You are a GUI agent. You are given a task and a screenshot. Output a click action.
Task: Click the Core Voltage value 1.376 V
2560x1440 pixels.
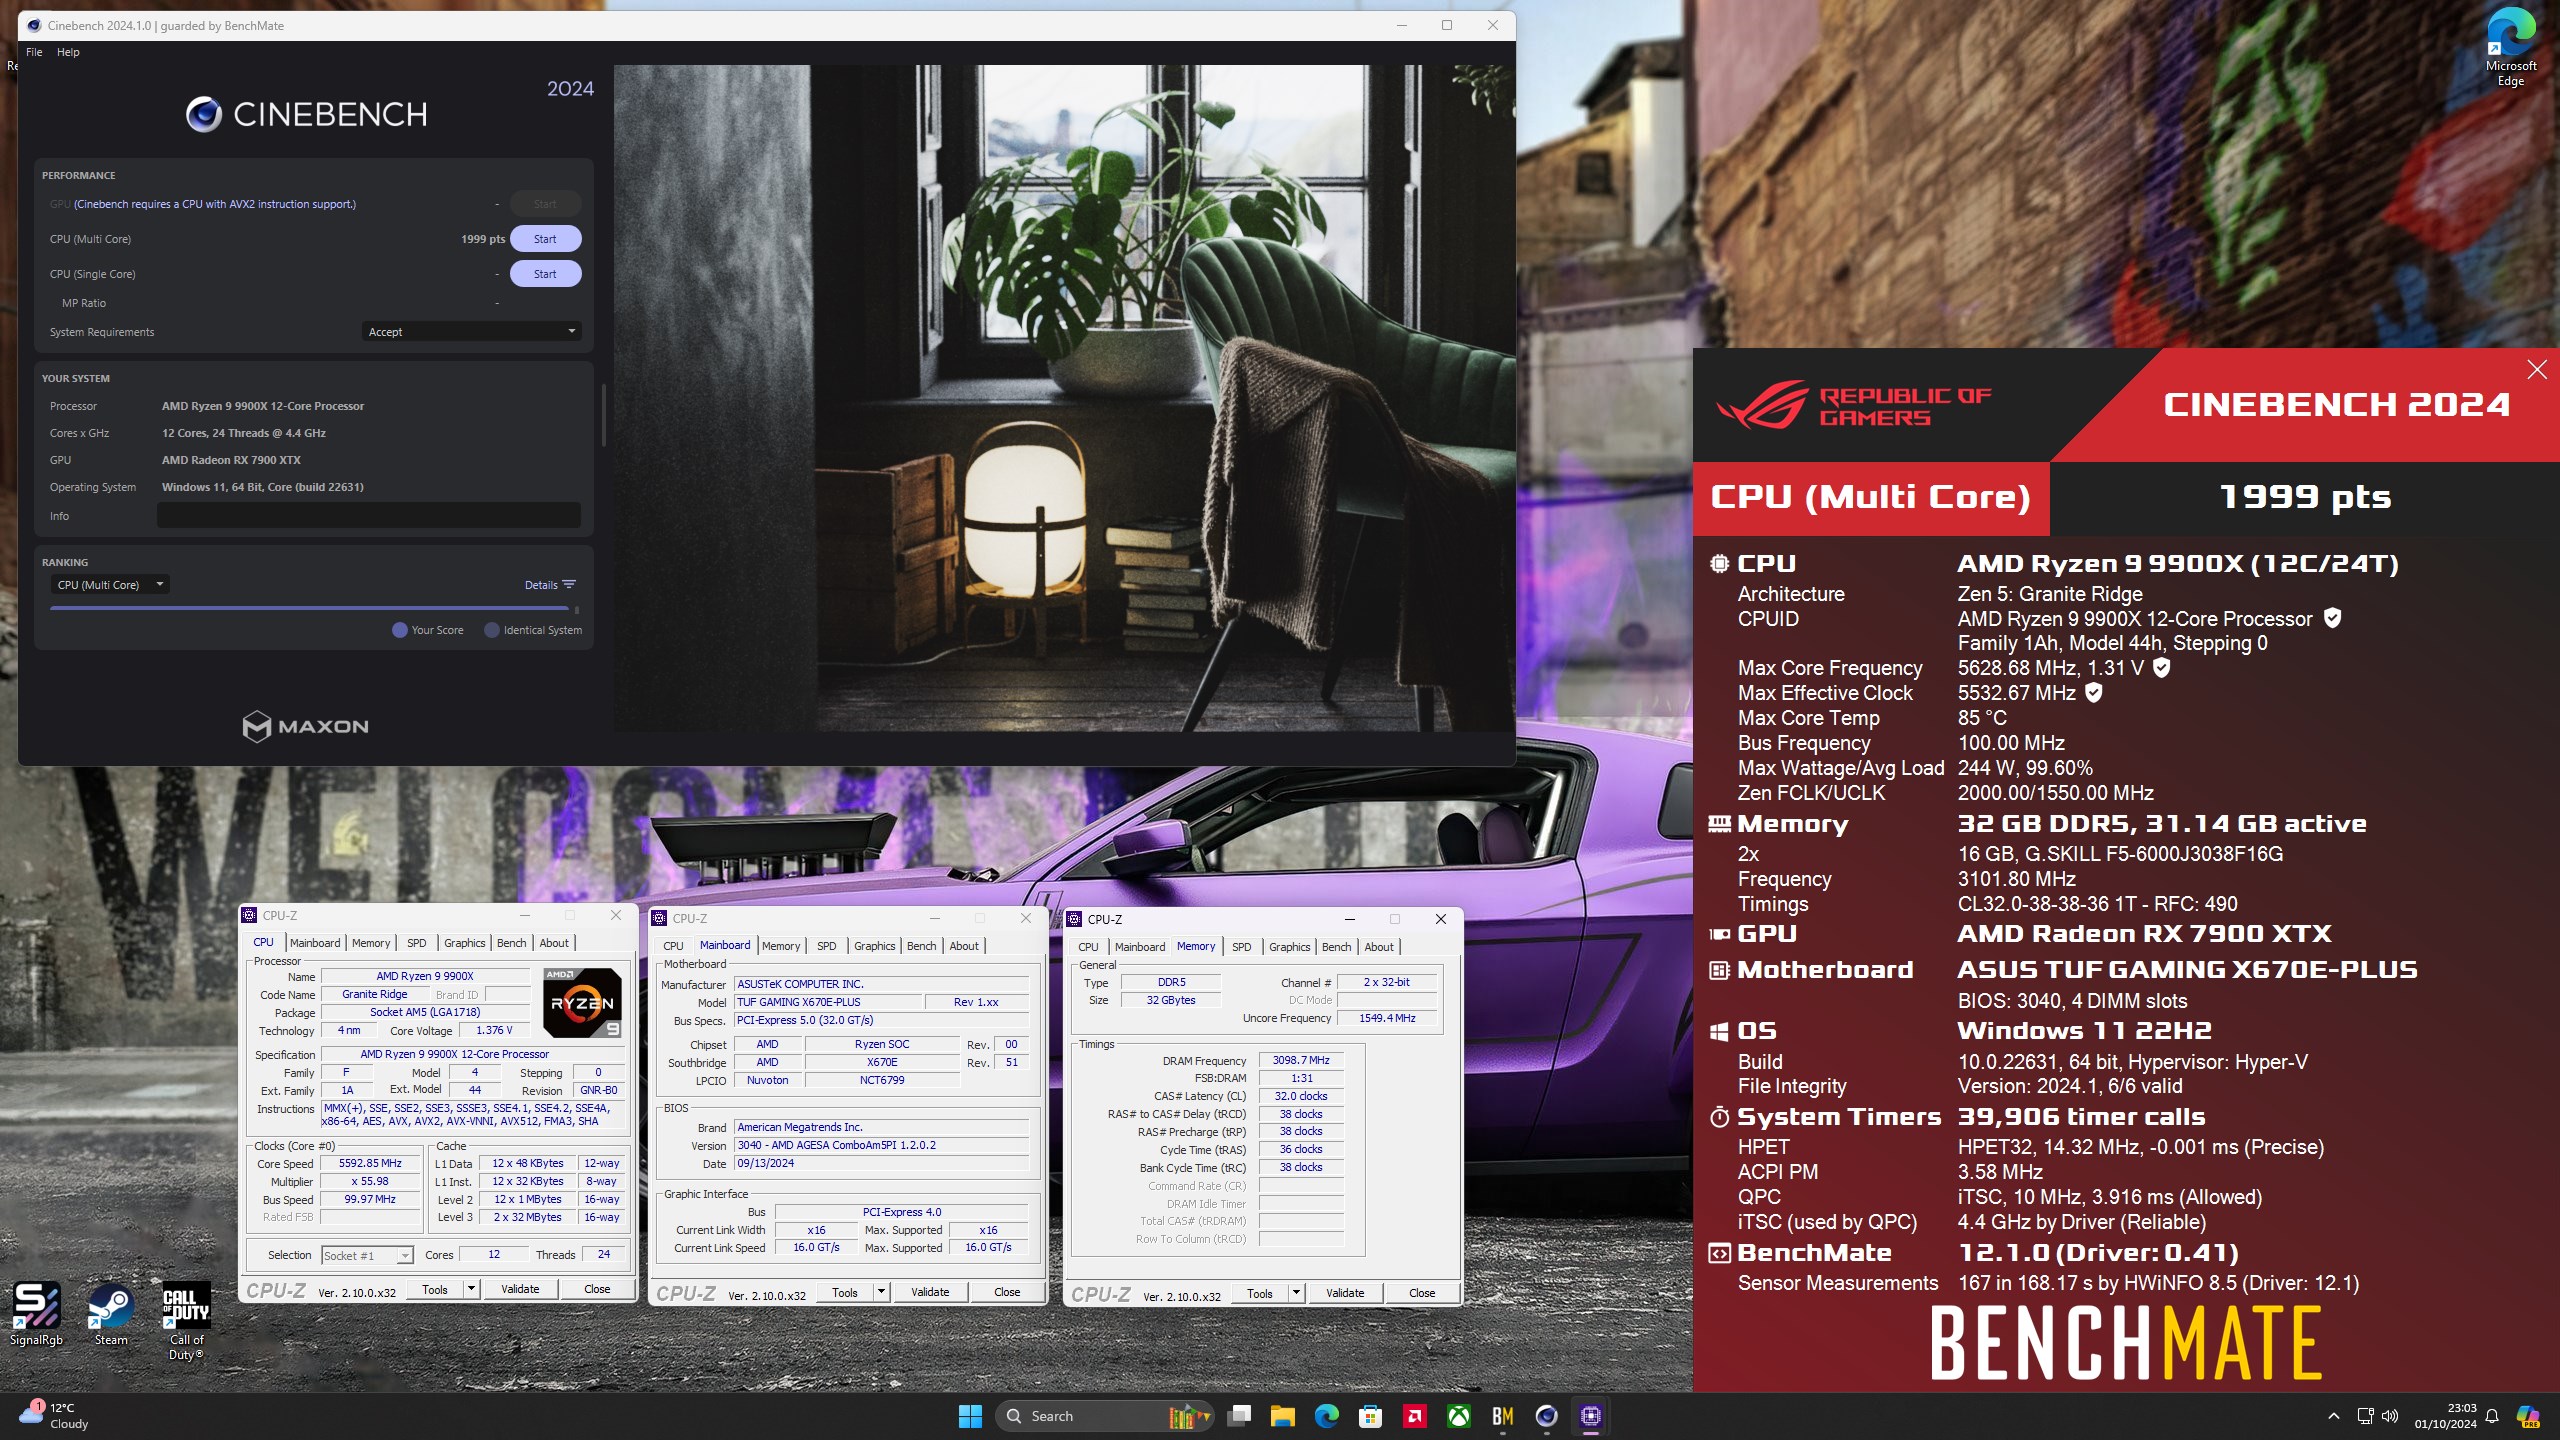494,1030
